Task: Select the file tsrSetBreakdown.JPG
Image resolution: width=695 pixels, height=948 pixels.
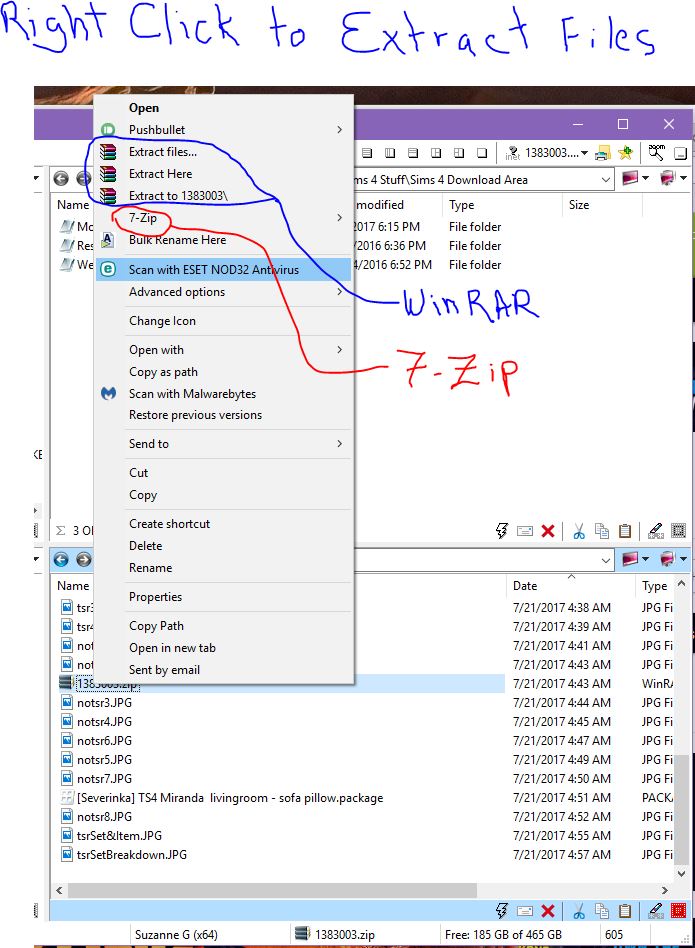Action: point(132,854)
